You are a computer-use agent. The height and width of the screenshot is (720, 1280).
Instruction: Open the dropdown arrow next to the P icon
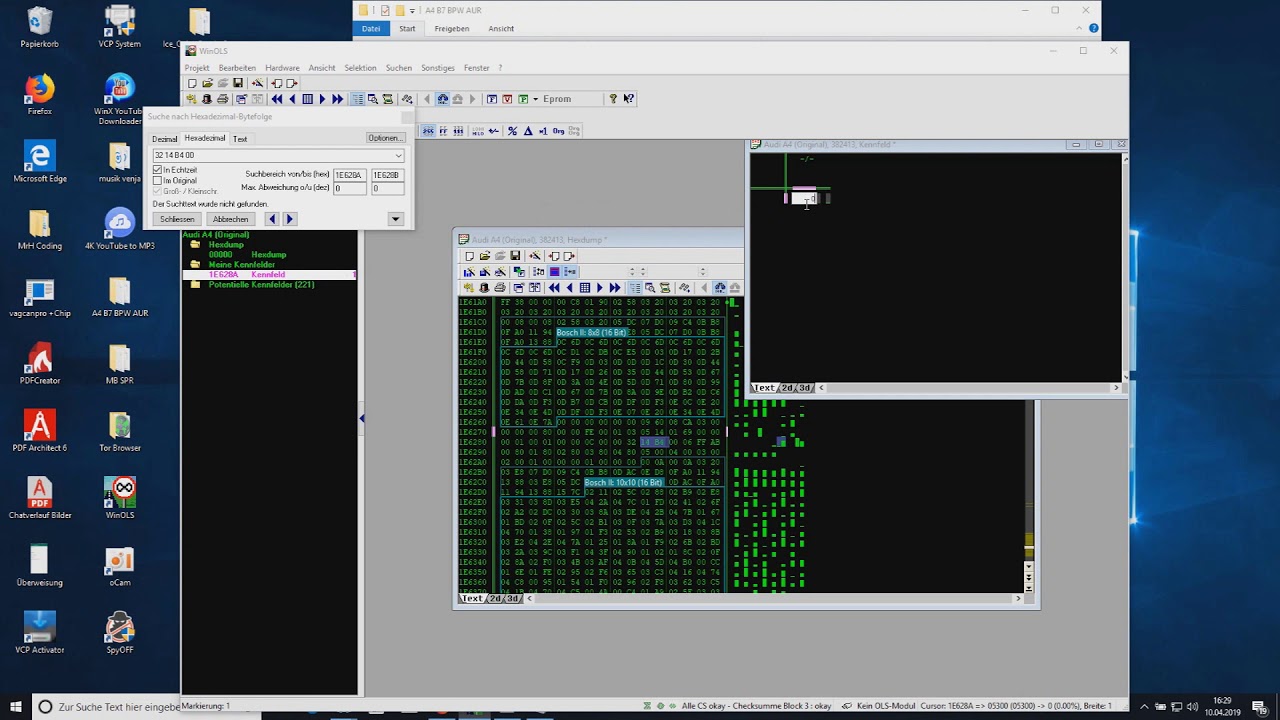[535, 99]
